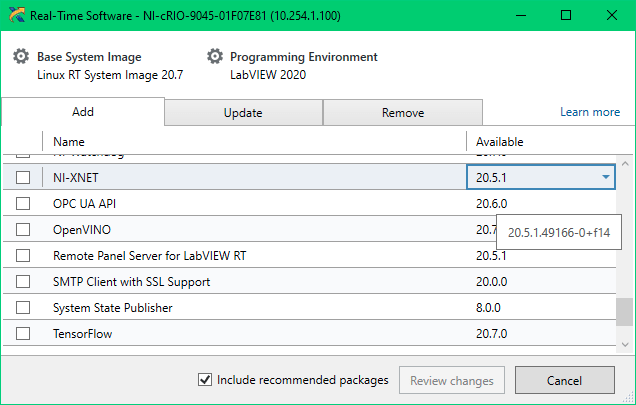636x405 pixels.
Task: Click the application logo in the title bar
Action: 17,15
